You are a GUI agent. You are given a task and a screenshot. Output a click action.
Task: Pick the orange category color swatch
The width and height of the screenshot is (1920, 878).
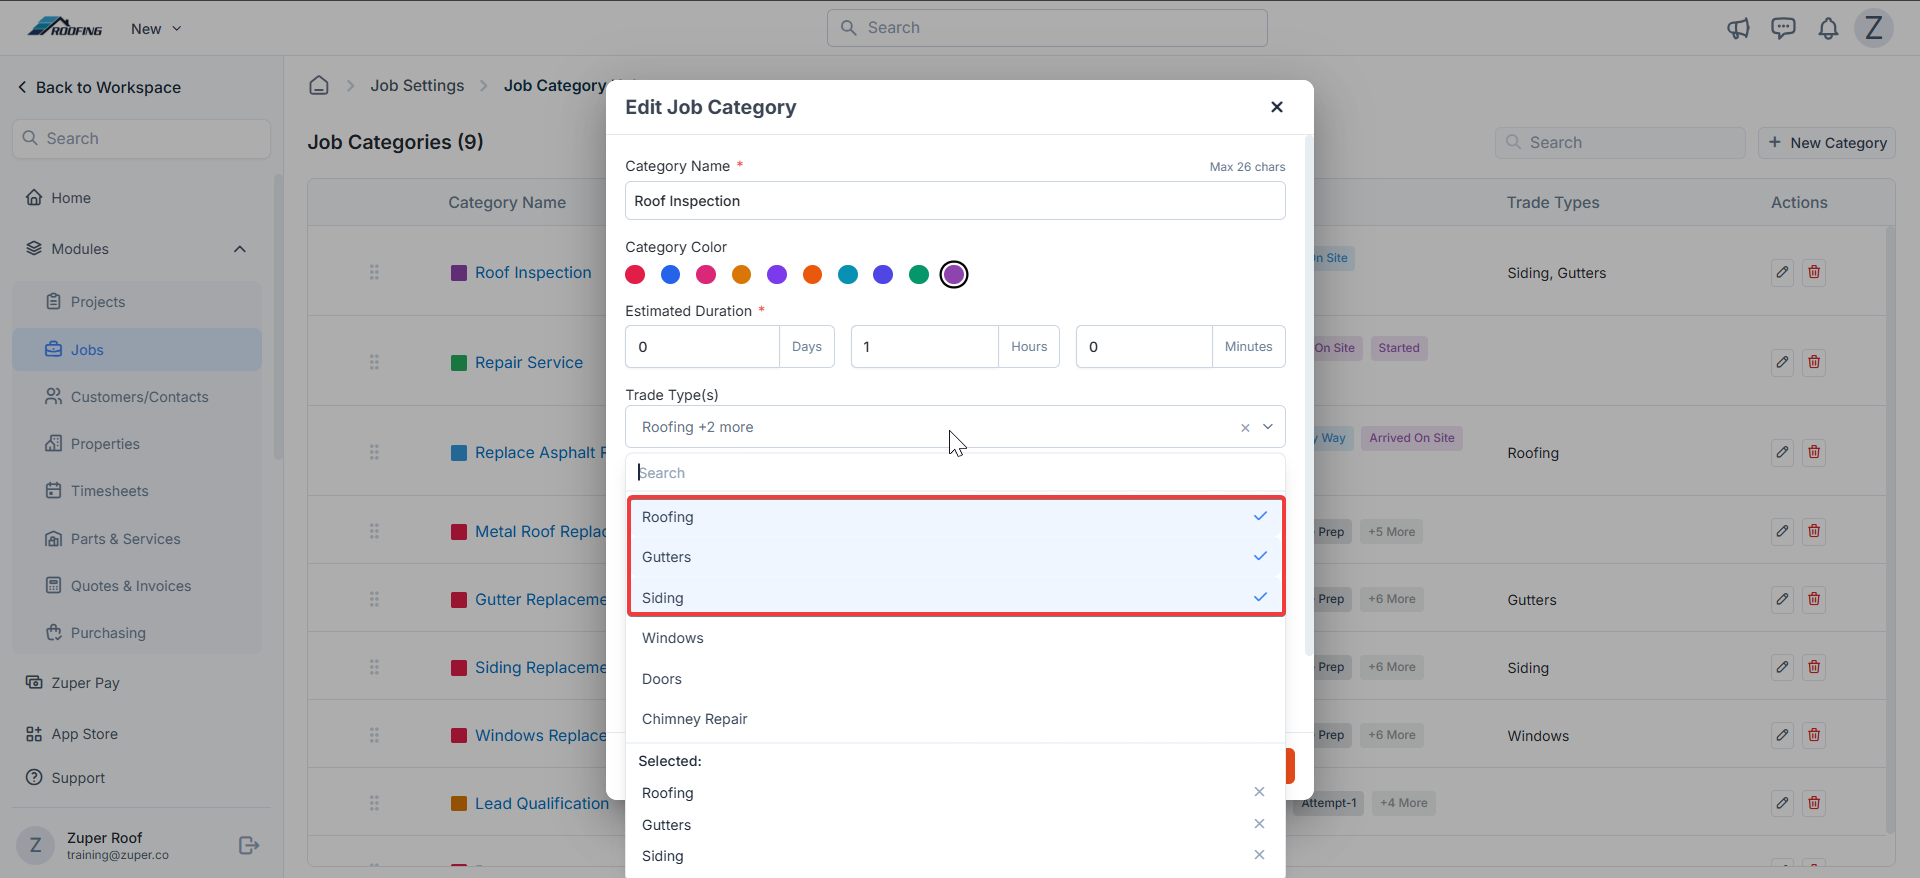tap(812, 274)
